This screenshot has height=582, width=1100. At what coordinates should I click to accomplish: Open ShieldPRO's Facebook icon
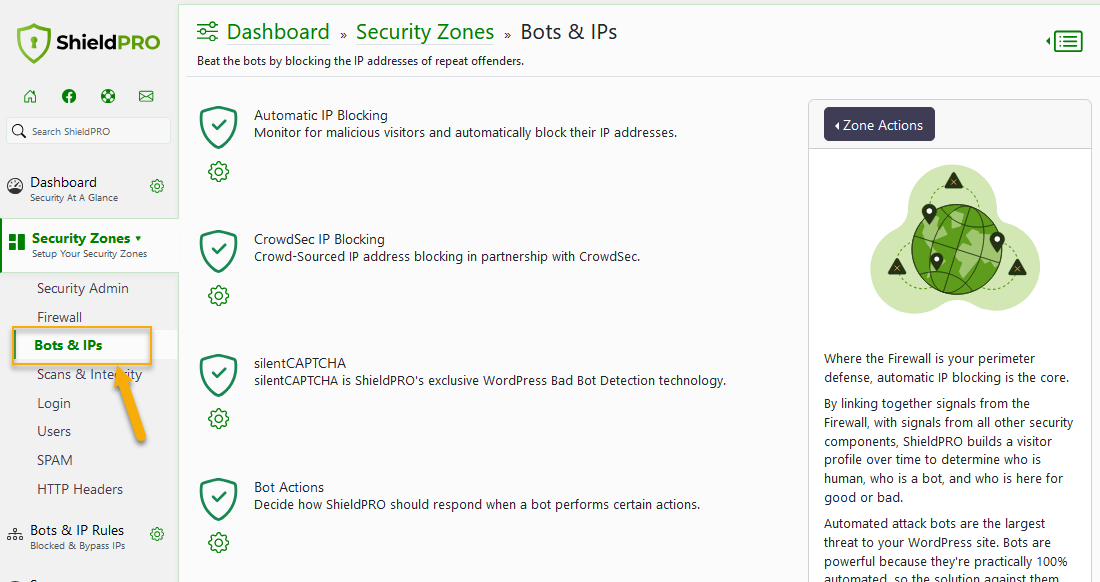click(x=68, y=96)
